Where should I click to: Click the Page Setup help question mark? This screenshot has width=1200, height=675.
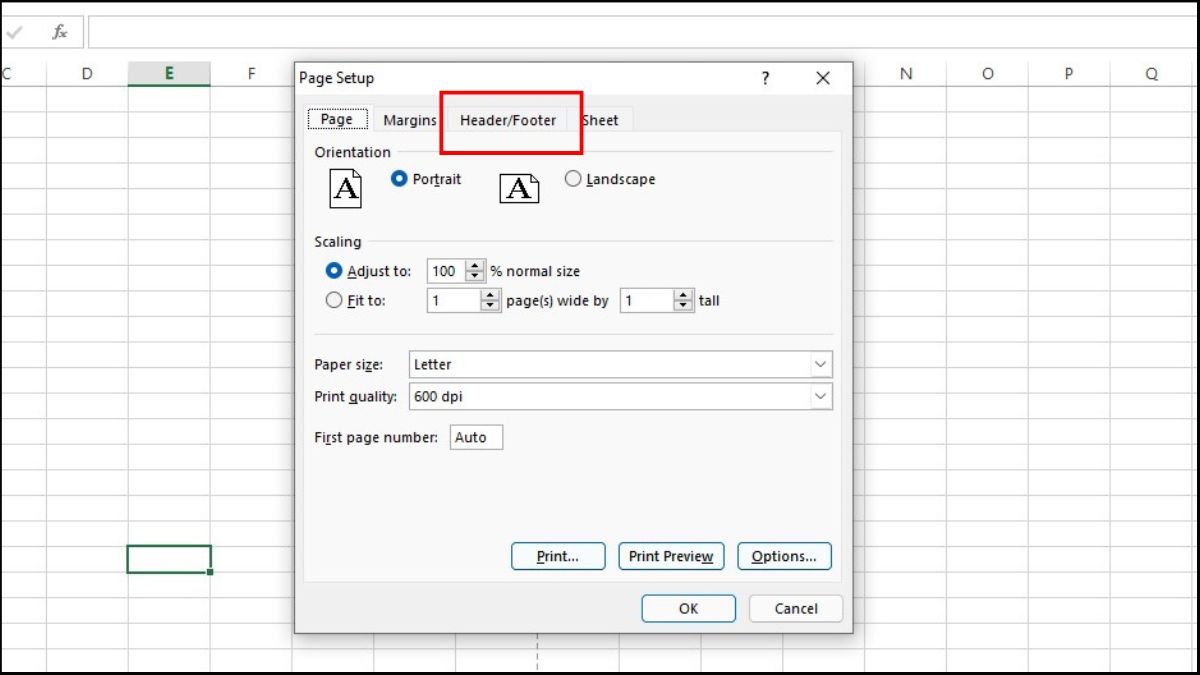tap(765, 78)
